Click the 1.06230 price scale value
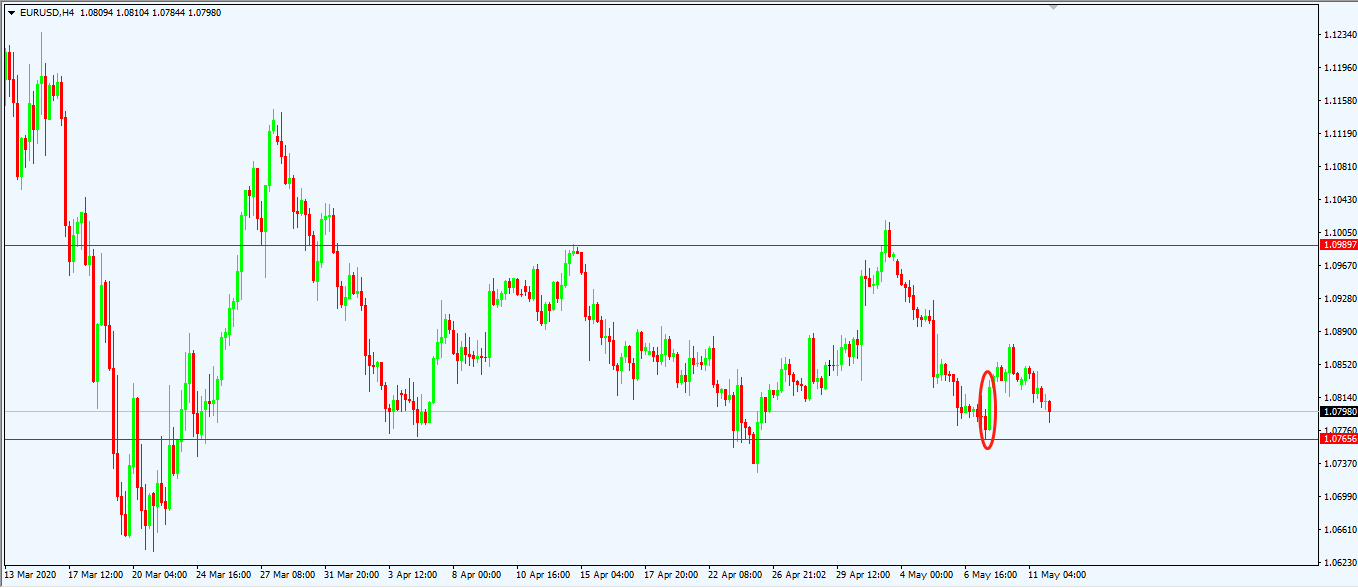The height and width of the screenshot is (588, 1358). click(x=1339, y=563)
